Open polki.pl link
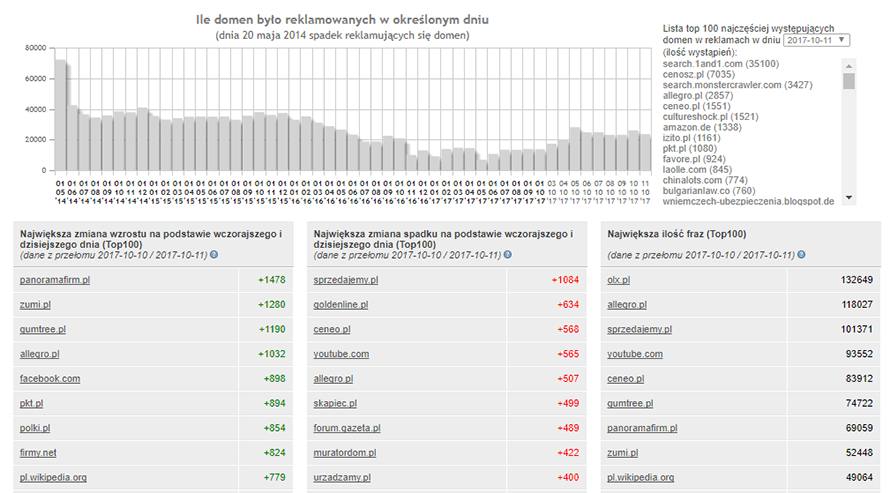Screen dimensions: 890x493 coord(35,428)
